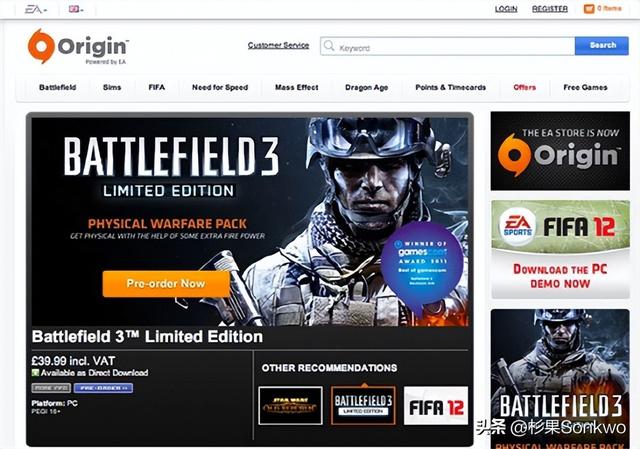The width and height of the screenshot is (640, 449).
Task: Select the Star Wars Old Republic thumbnail
Action: tap(290, 405)
